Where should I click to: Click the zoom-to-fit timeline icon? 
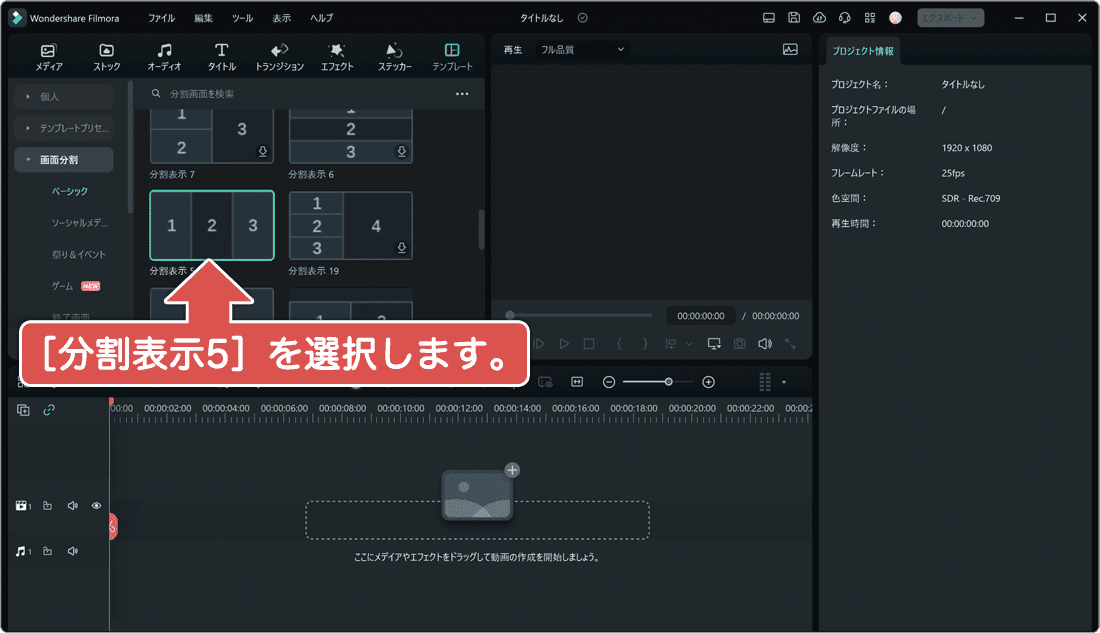click(x=577, y=382)
